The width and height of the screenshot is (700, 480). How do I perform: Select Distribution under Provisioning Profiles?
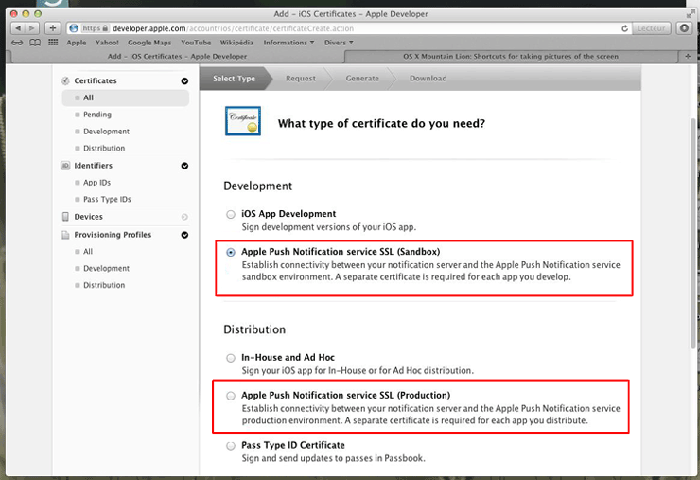[104, 285]
